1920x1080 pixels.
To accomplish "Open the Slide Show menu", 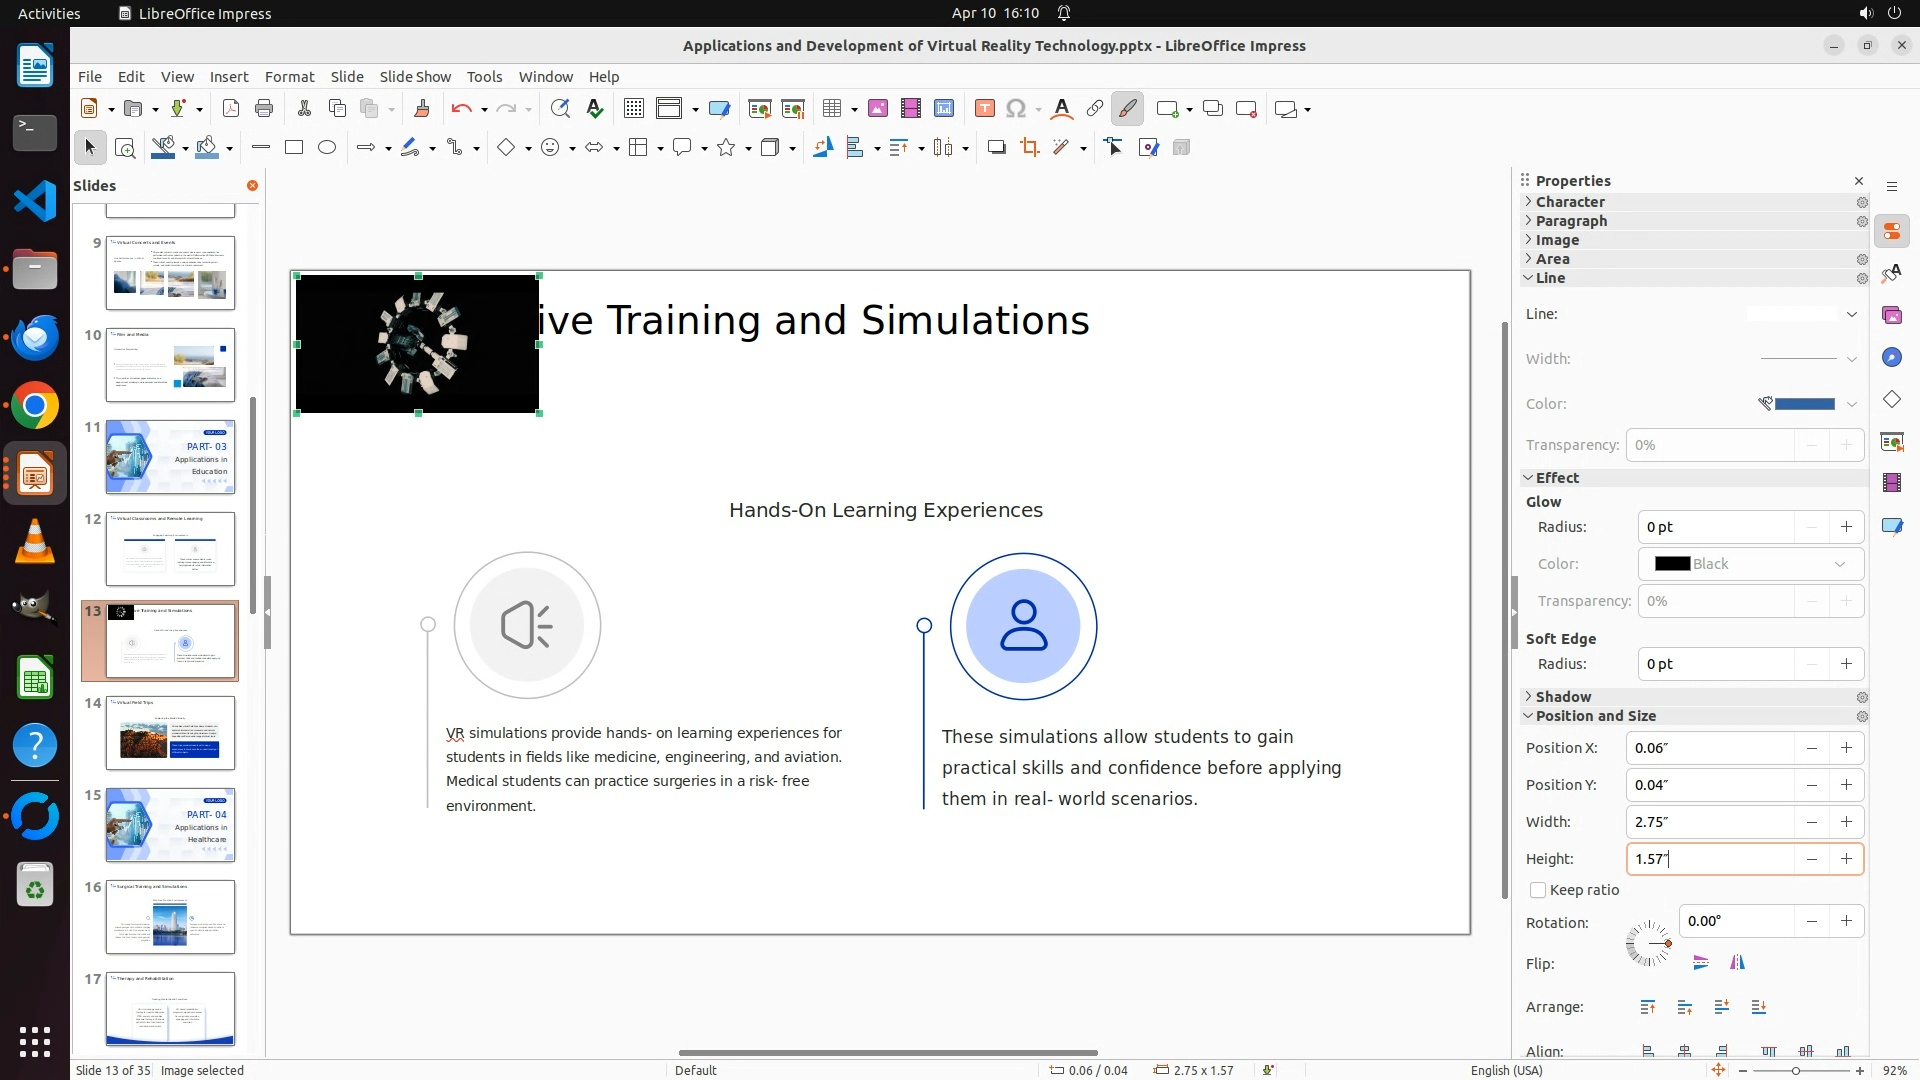I will 415,77.
